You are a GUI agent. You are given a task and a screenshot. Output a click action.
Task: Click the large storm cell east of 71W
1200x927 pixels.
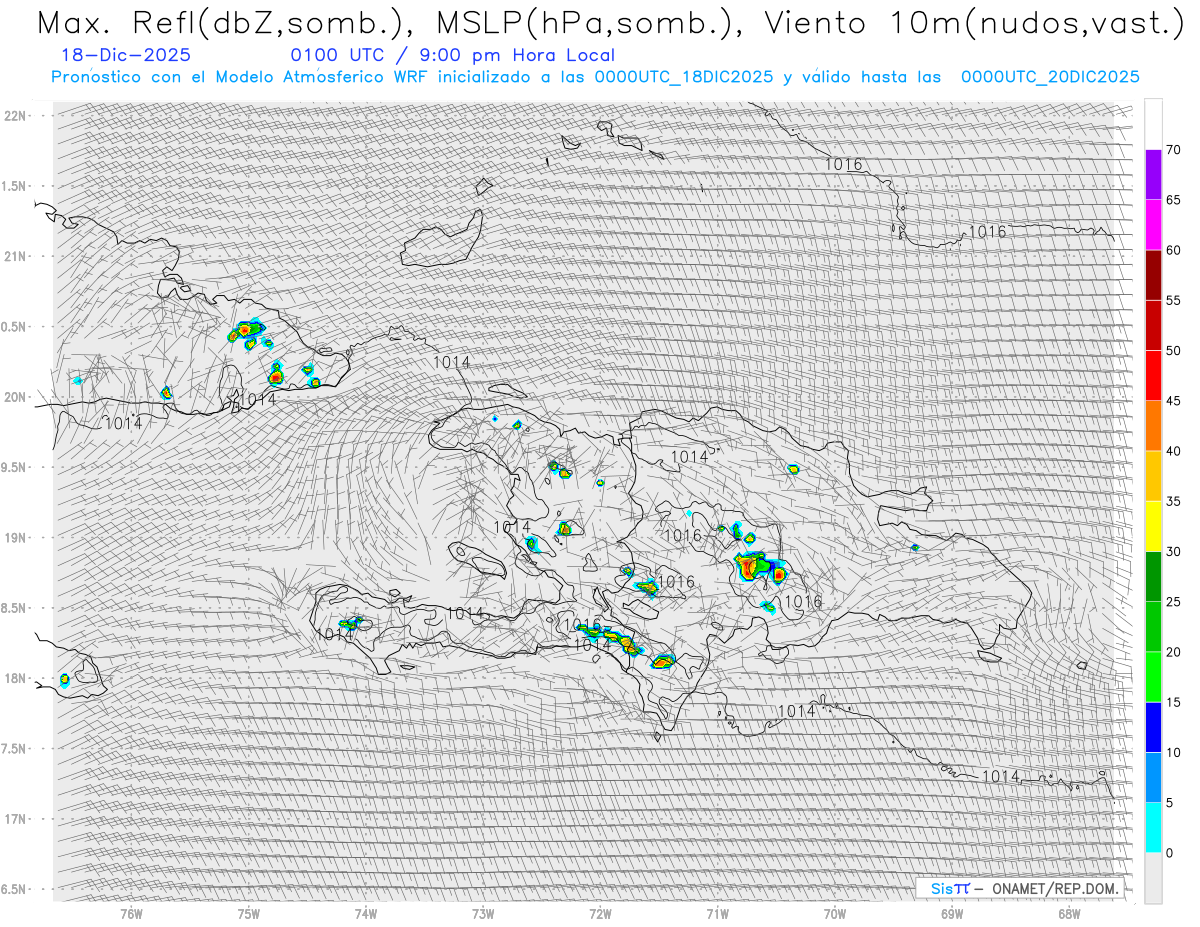point(760,568)
